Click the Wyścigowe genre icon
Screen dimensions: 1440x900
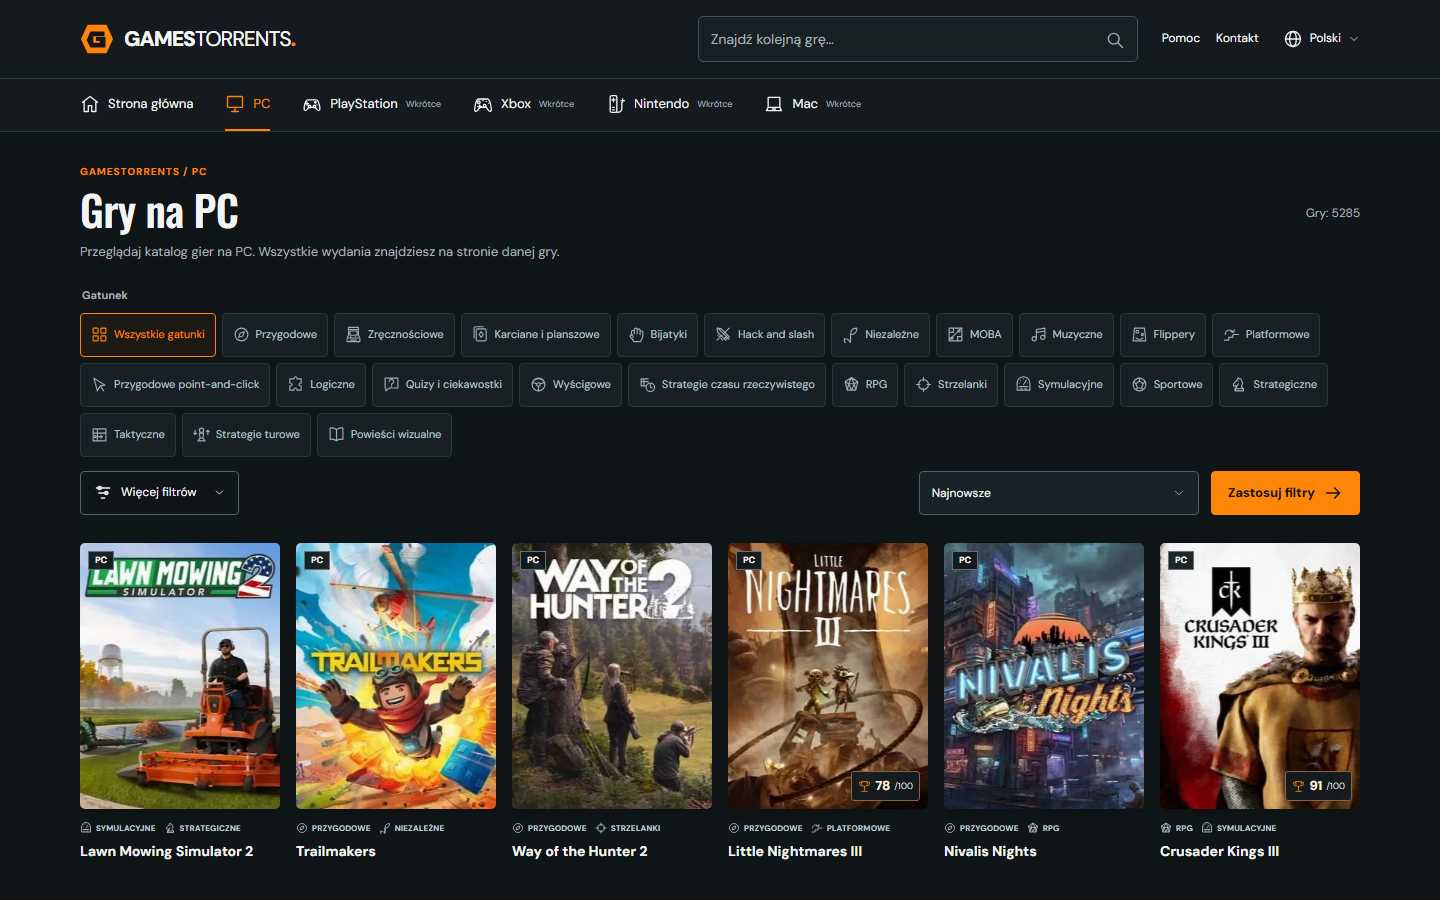pos(539,385)
